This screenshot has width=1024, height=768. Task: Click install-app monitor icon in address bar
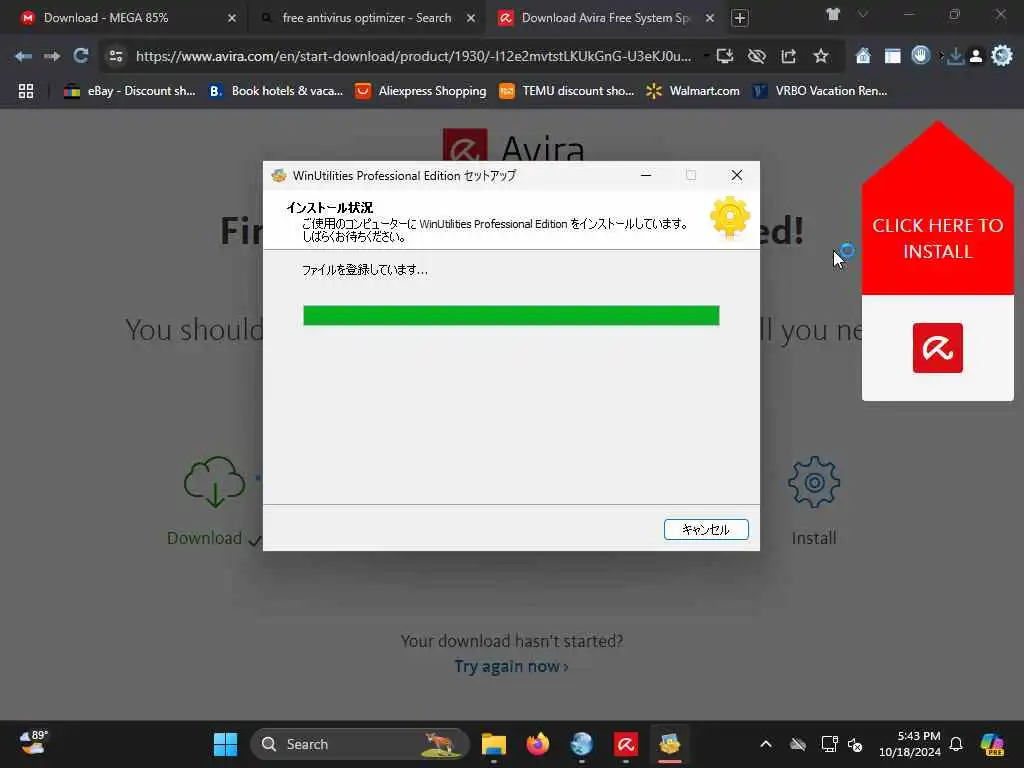(725, 57)
